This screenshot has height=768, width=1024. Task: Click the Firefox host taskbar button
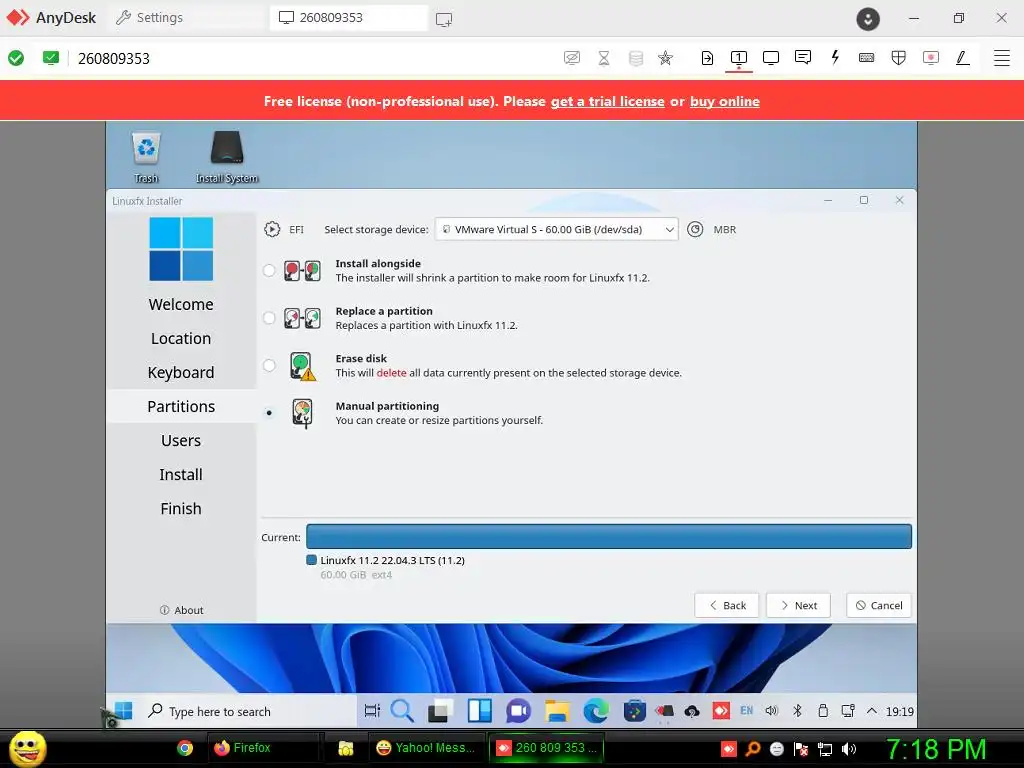[x=263, y=748]
